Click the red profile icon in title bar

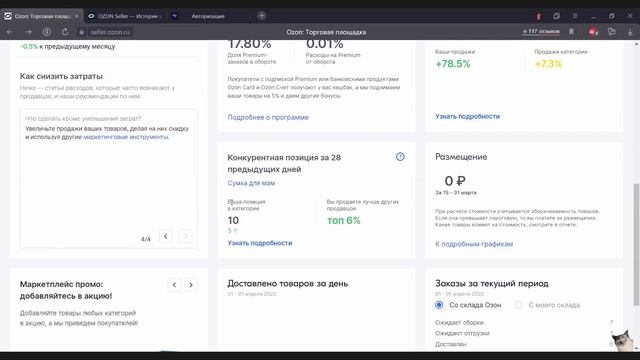pos(538,16)
